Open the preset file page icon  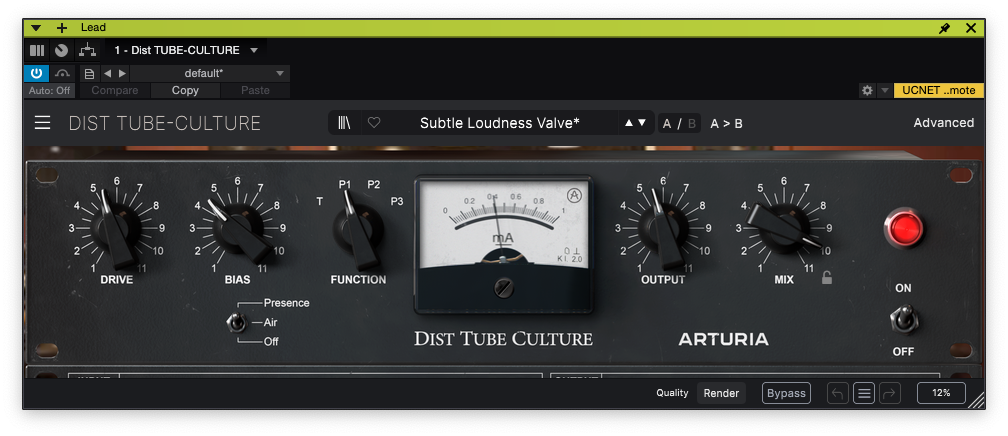coord(89,73)
